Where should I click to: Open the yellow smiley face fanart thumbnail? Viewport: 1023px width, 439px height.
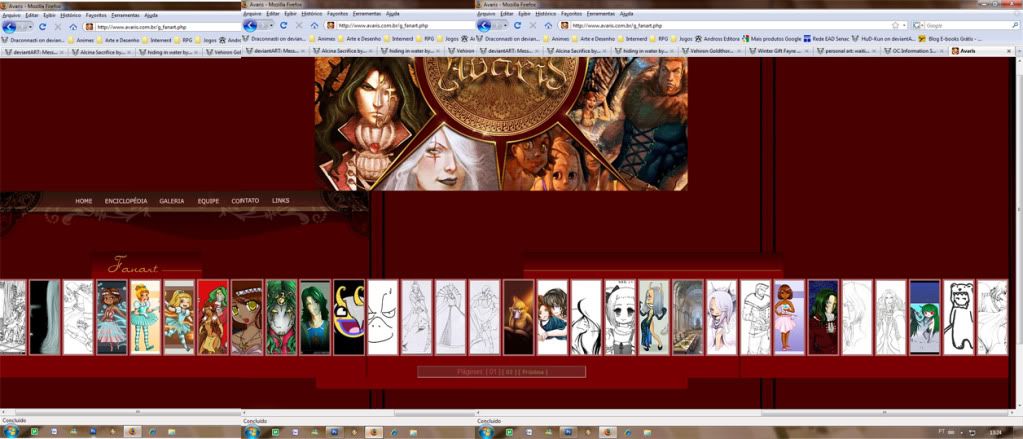click(x=348, y=317)
